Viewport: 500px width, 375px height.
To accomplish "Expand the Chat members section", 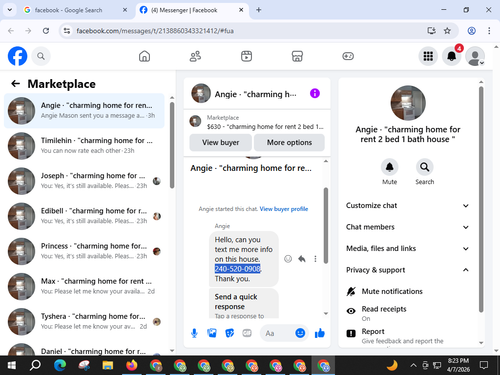I will coord(408,227).
